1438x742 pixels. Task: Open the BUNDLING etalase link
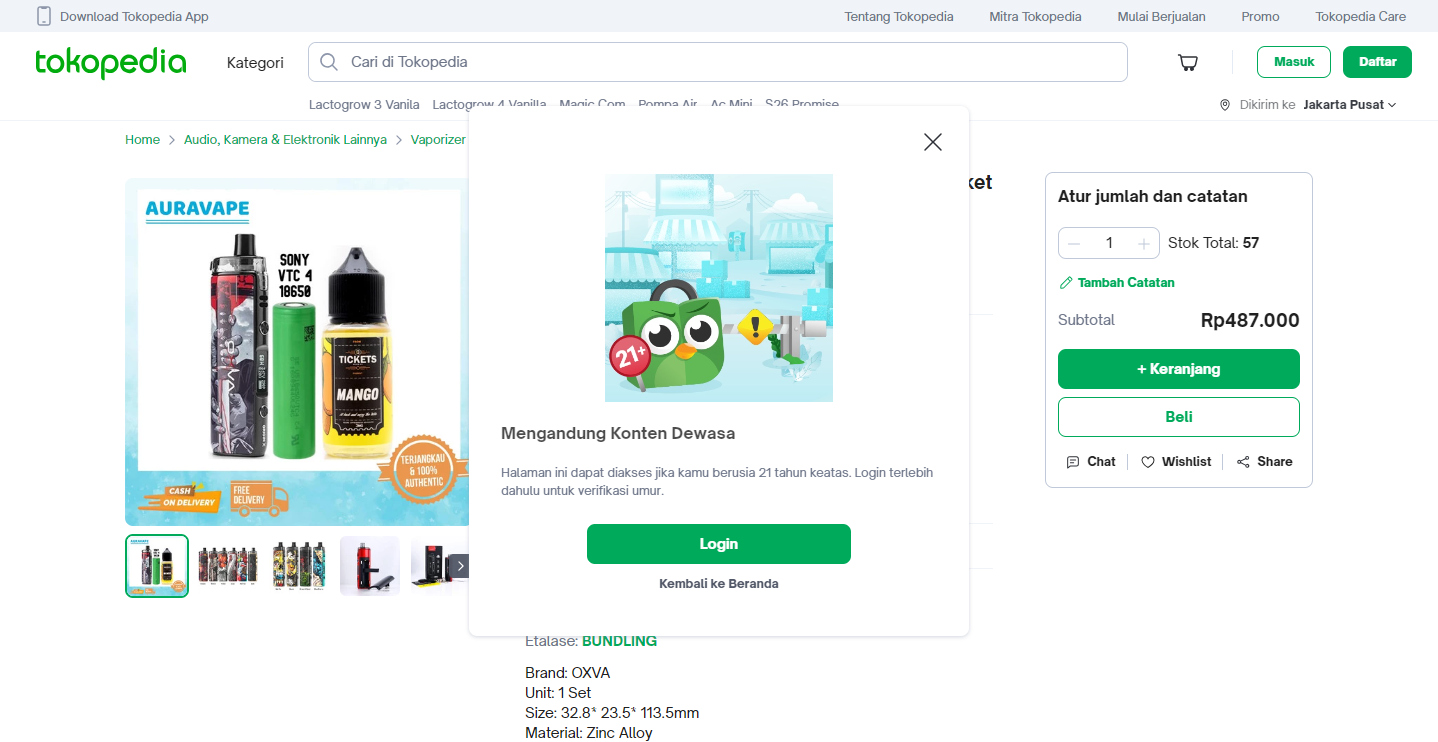(618, 640)
